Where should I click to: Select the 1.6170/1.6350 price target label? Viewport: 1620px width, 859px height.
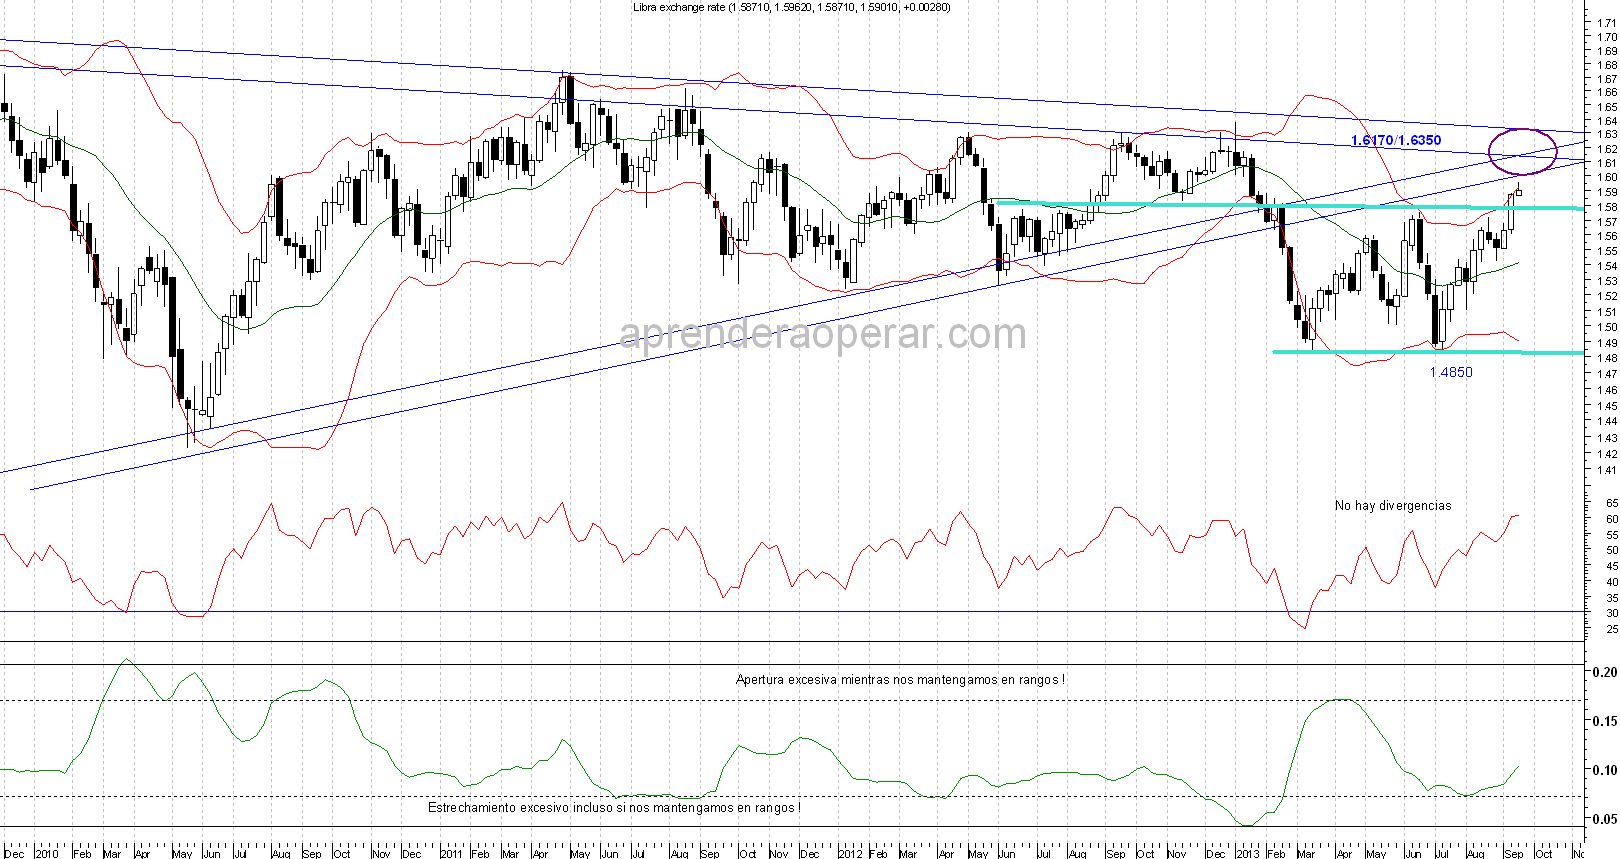coord(1395,140)
